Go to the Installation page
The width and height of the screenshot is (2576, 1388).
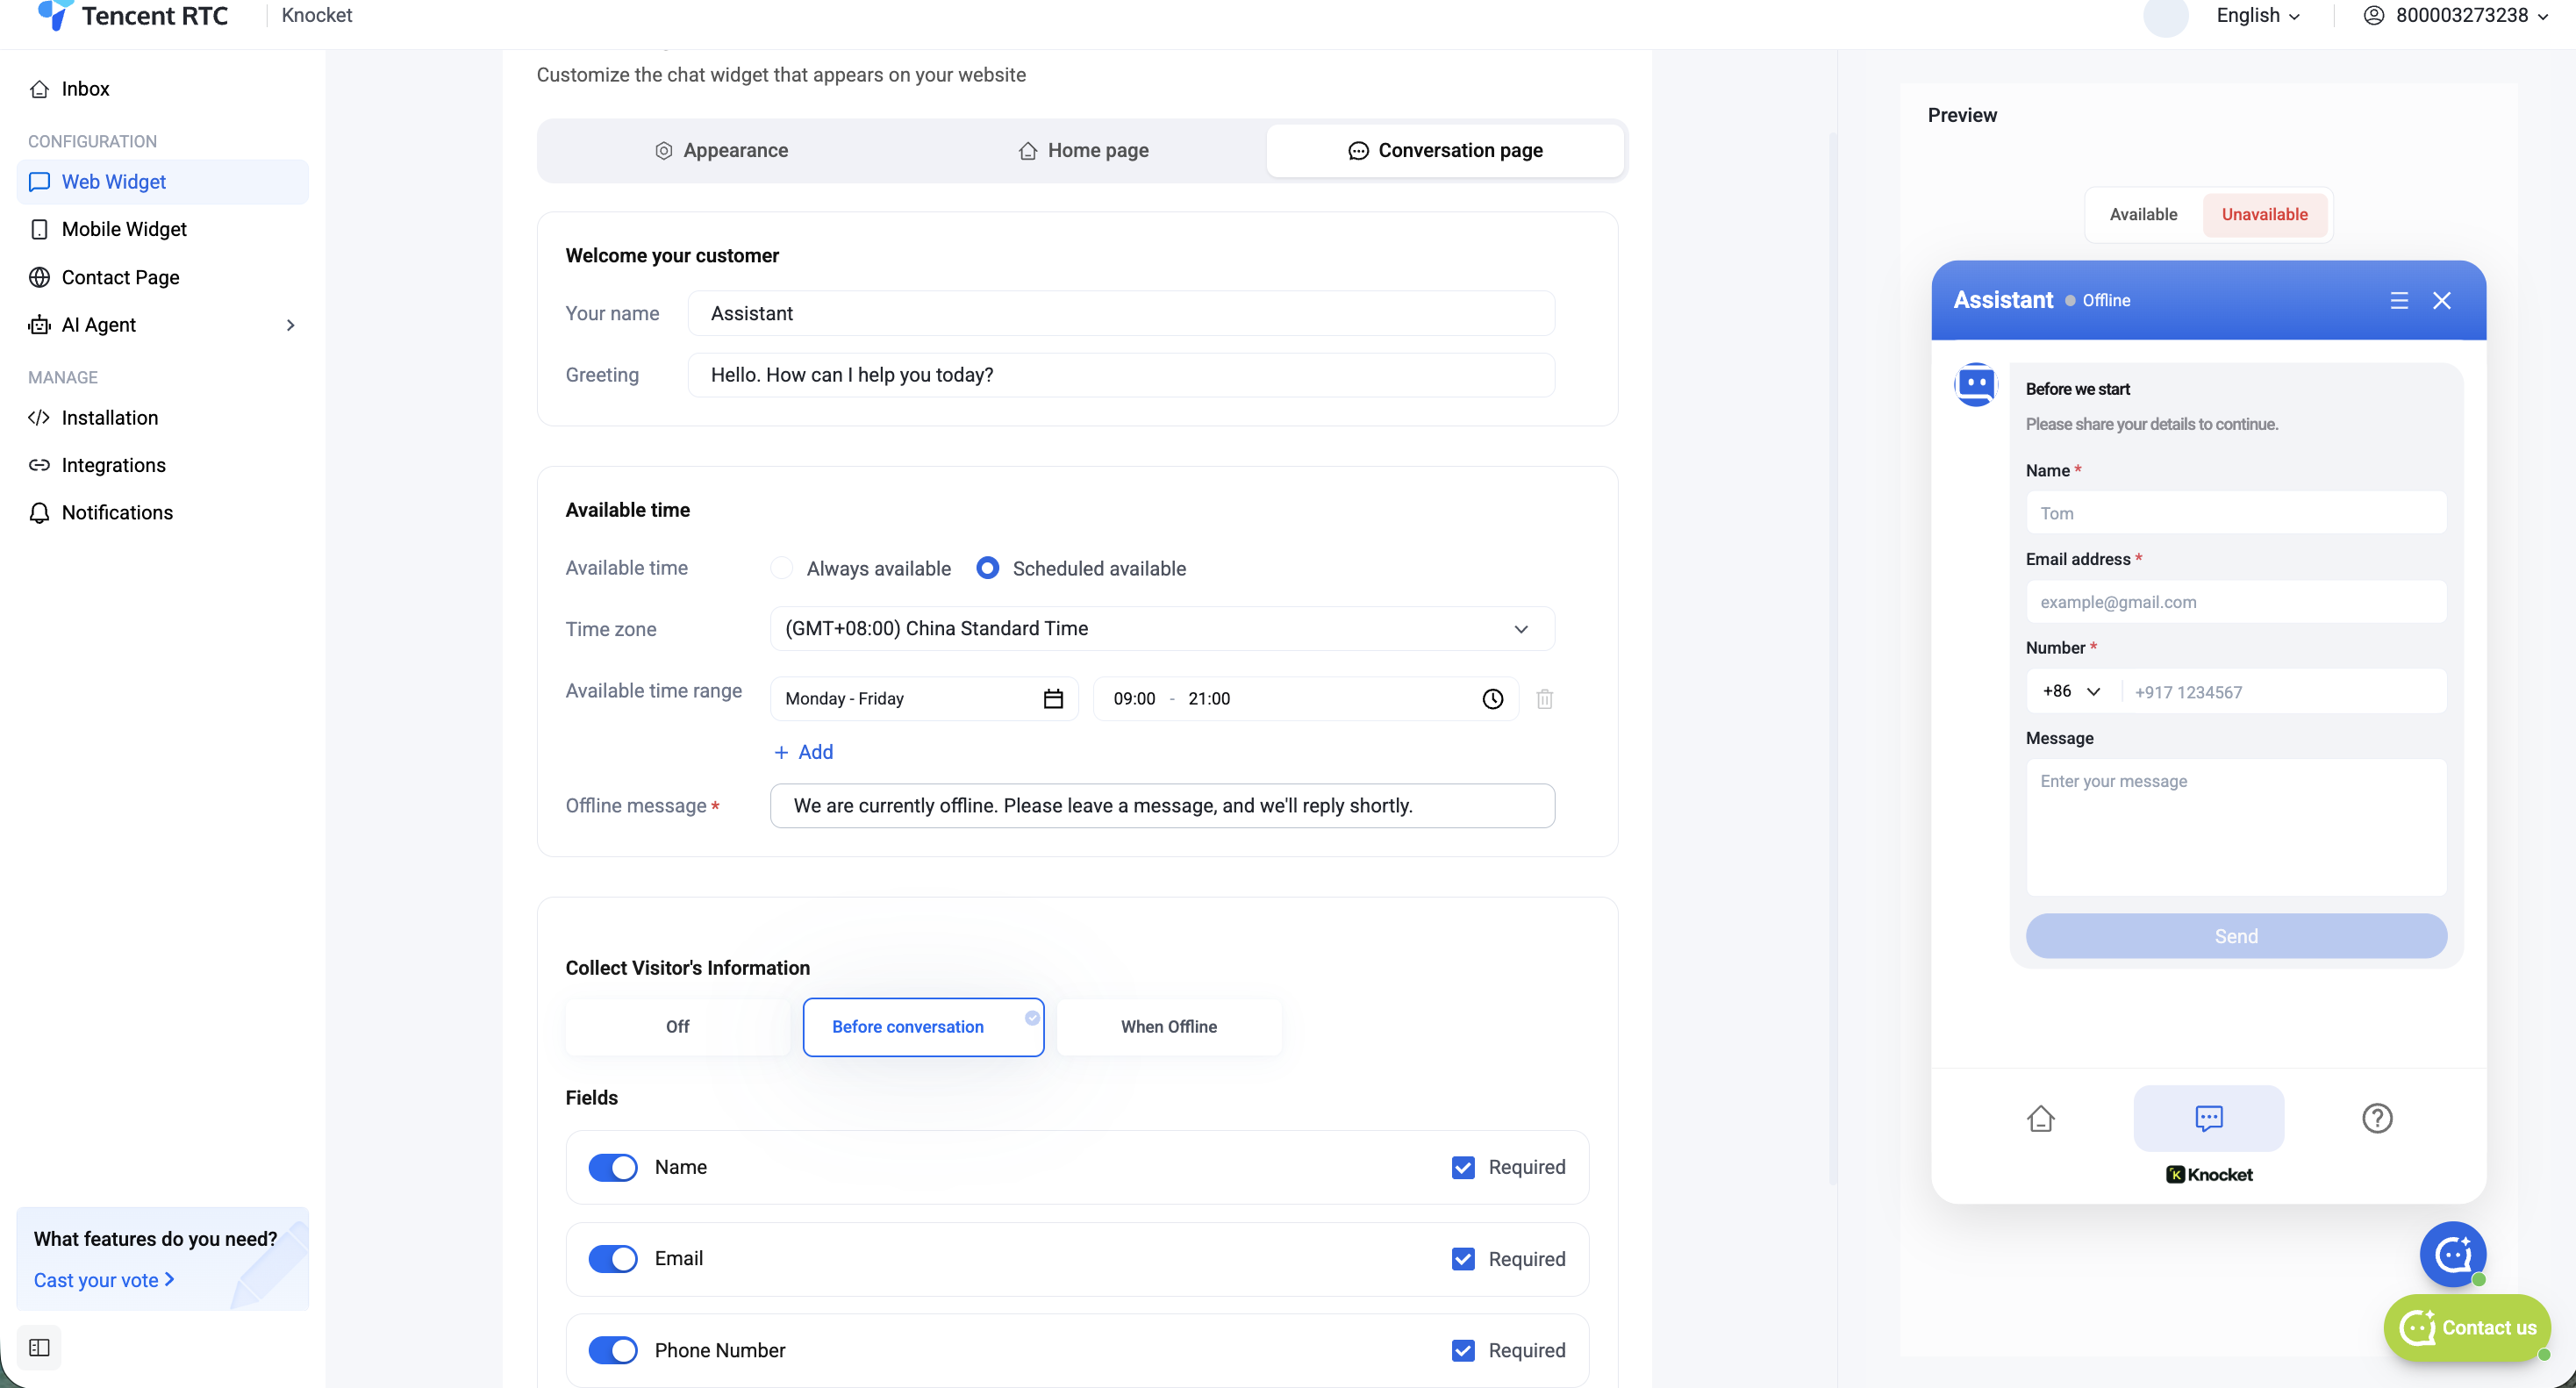point(162,418)
